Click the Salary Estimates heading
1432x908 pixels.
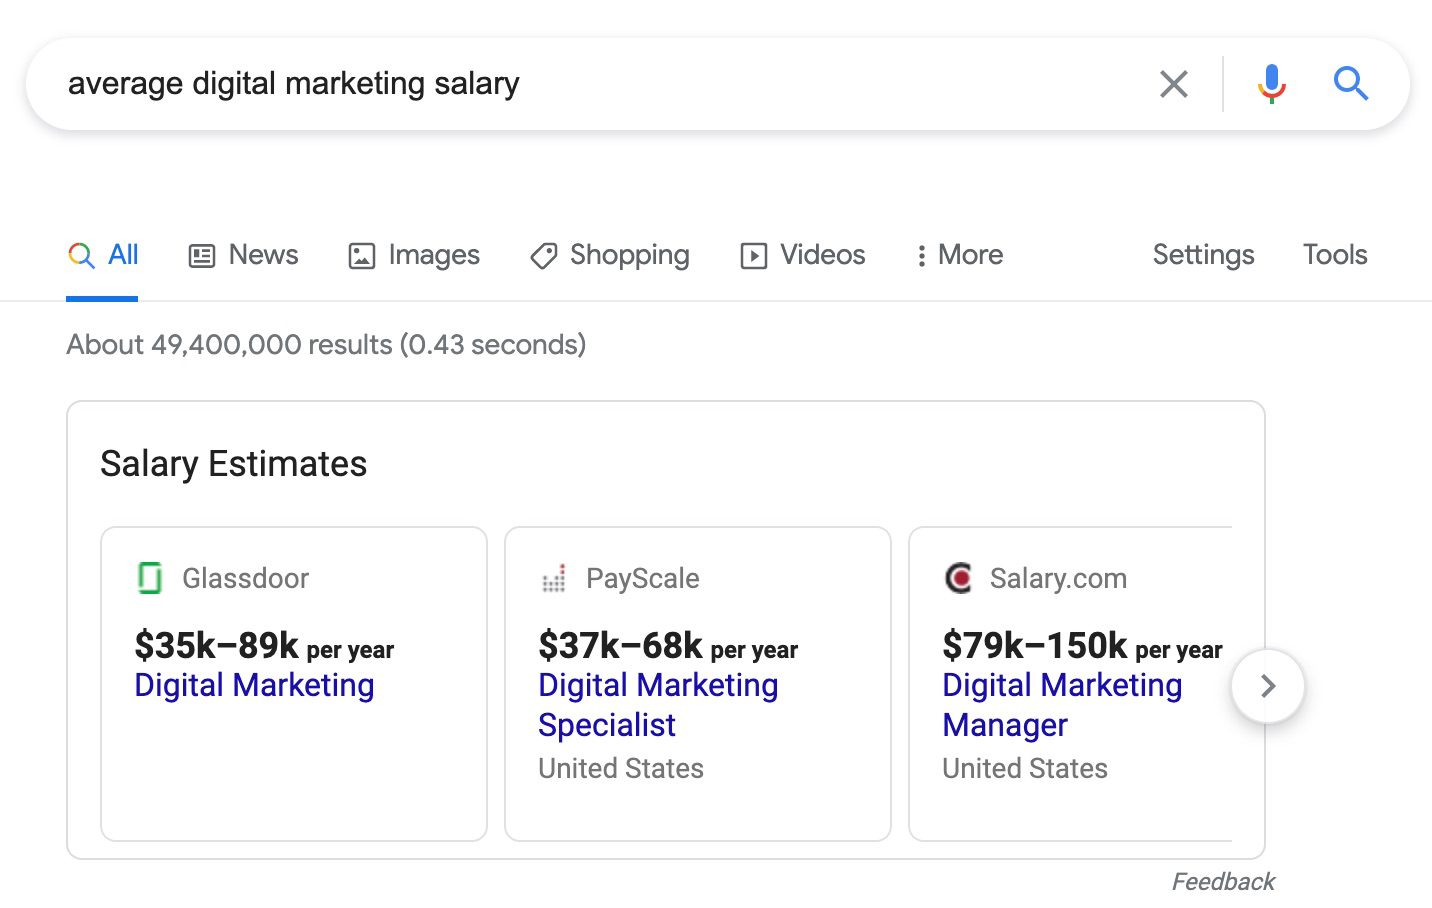pyautogui.click(x=233, y=464)
